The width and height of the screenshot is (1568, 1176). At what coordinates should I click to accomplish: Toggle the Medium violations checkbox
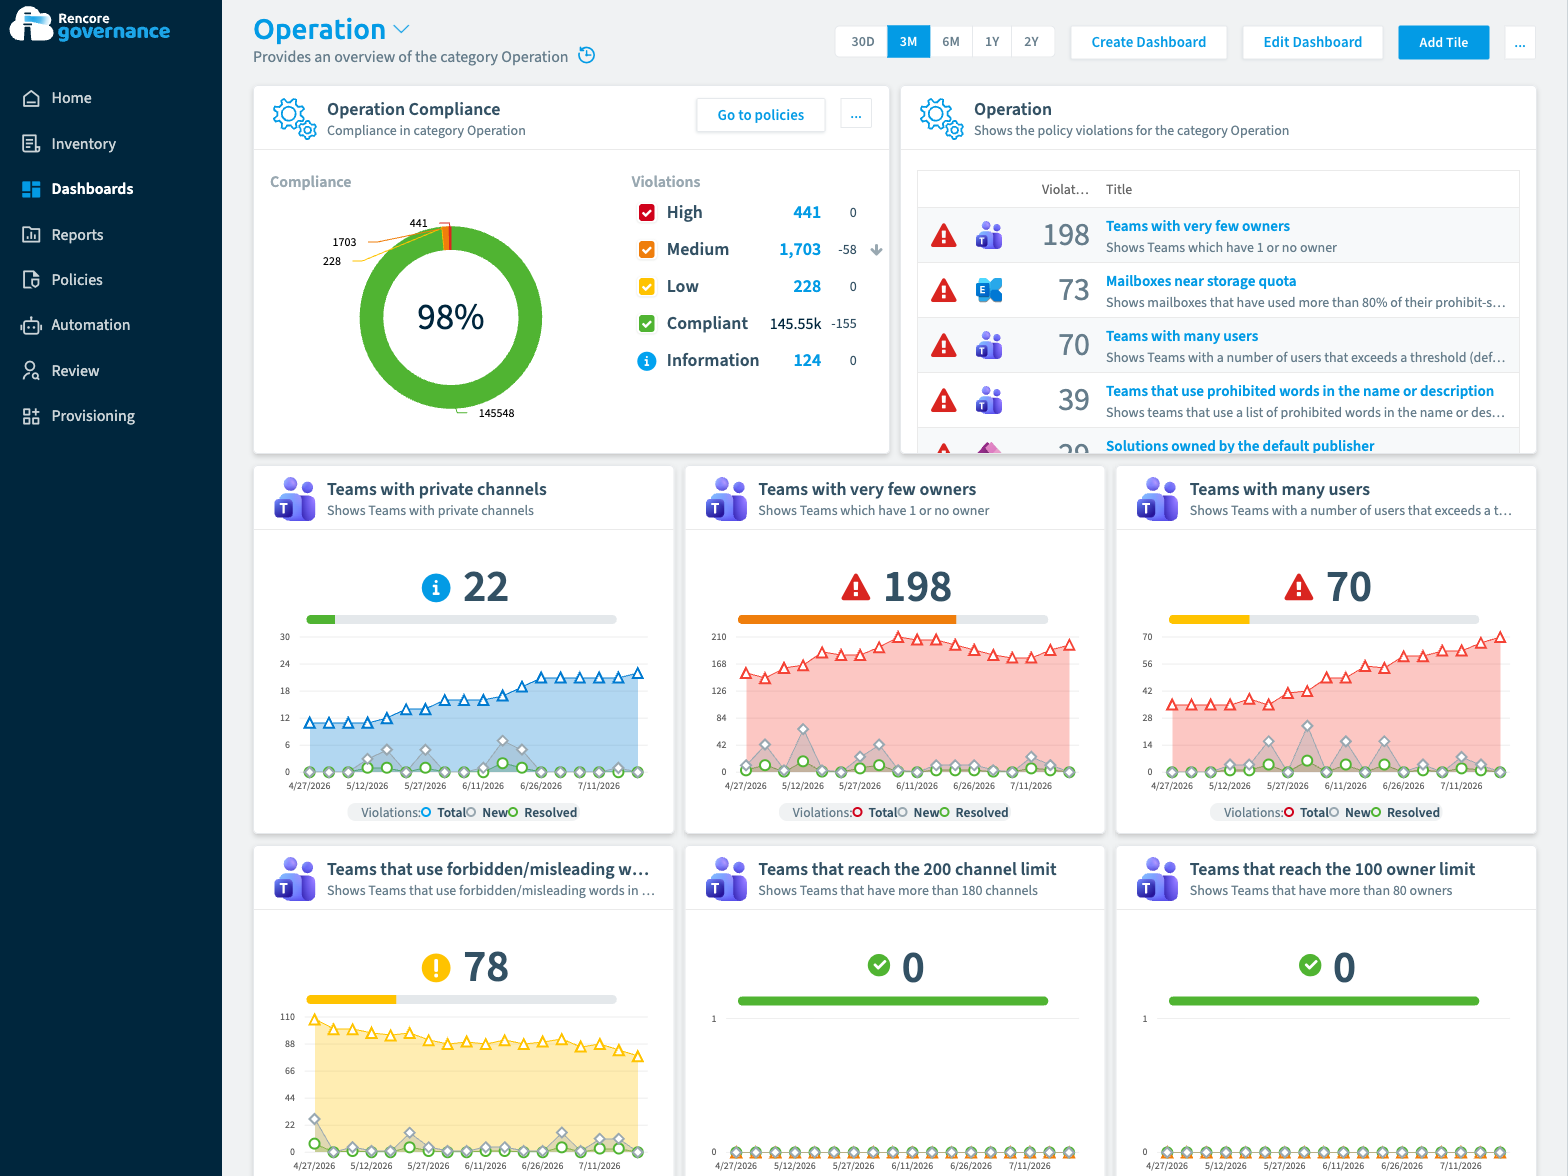click(646, 250)
